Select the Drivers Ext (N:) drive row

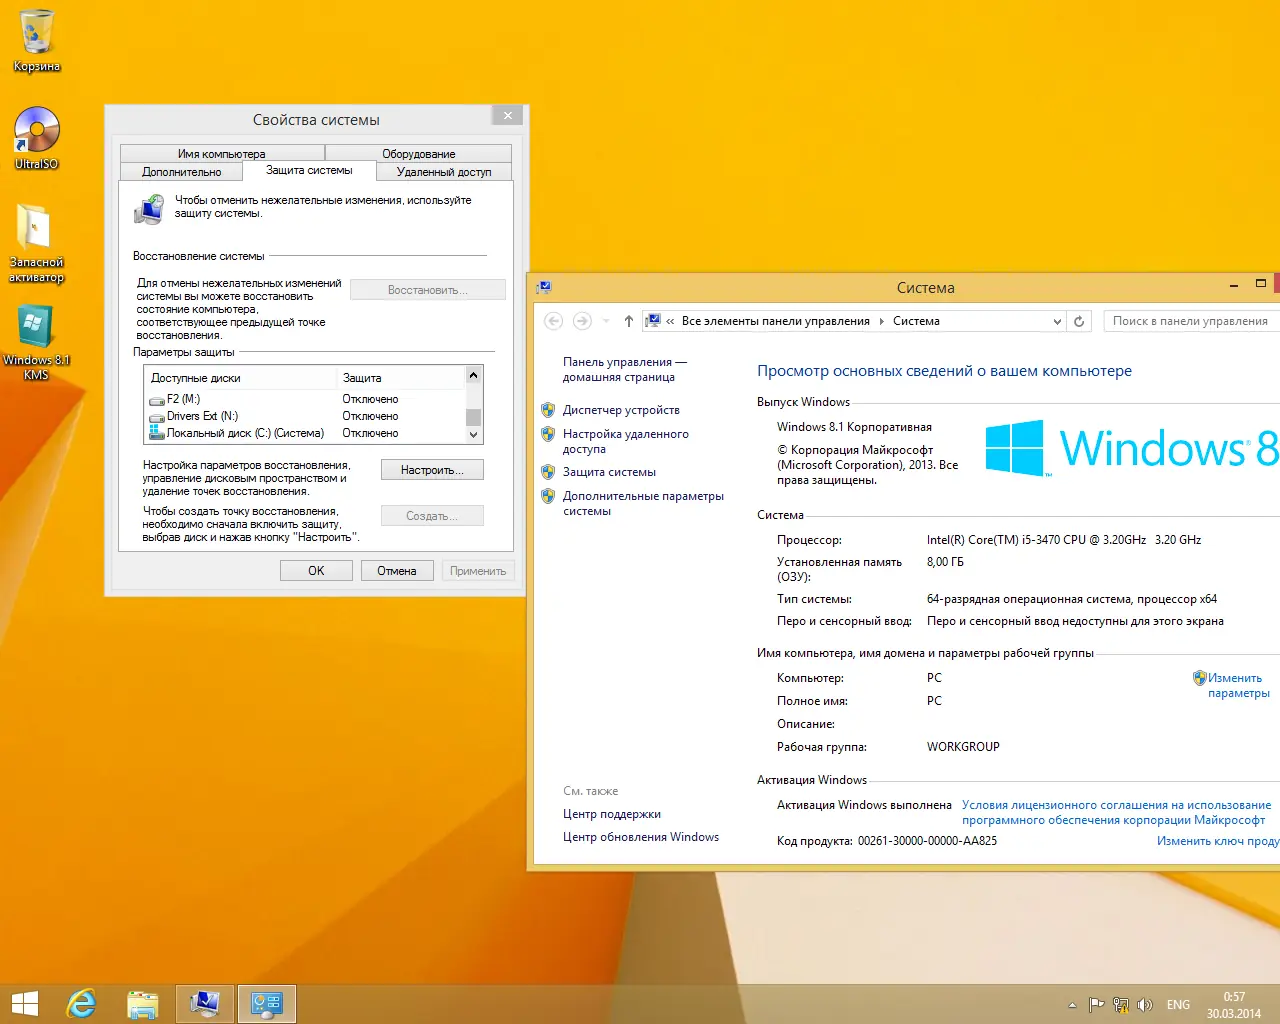(305, 416)
